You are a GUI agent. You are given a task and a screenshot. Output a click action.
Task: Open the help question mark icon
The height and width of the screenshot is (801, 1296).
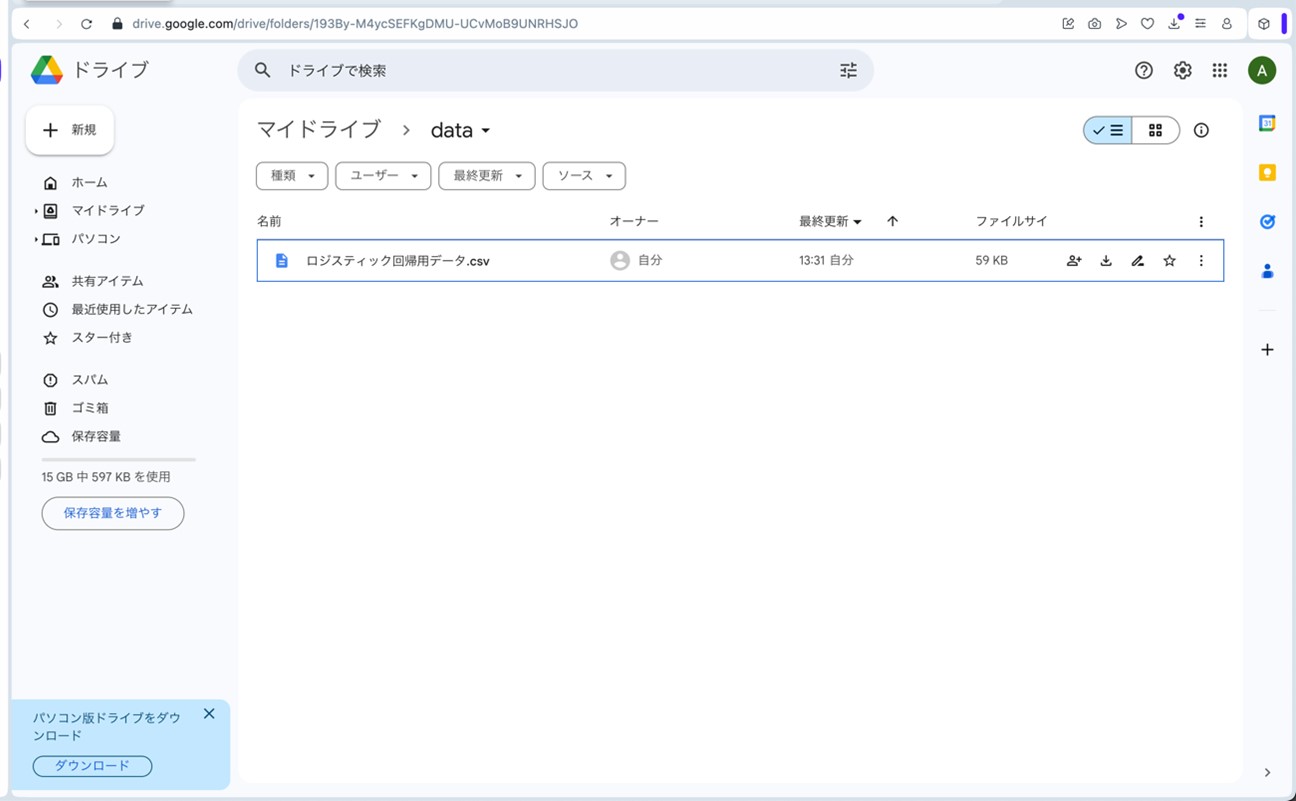(x=1144, y=70)
